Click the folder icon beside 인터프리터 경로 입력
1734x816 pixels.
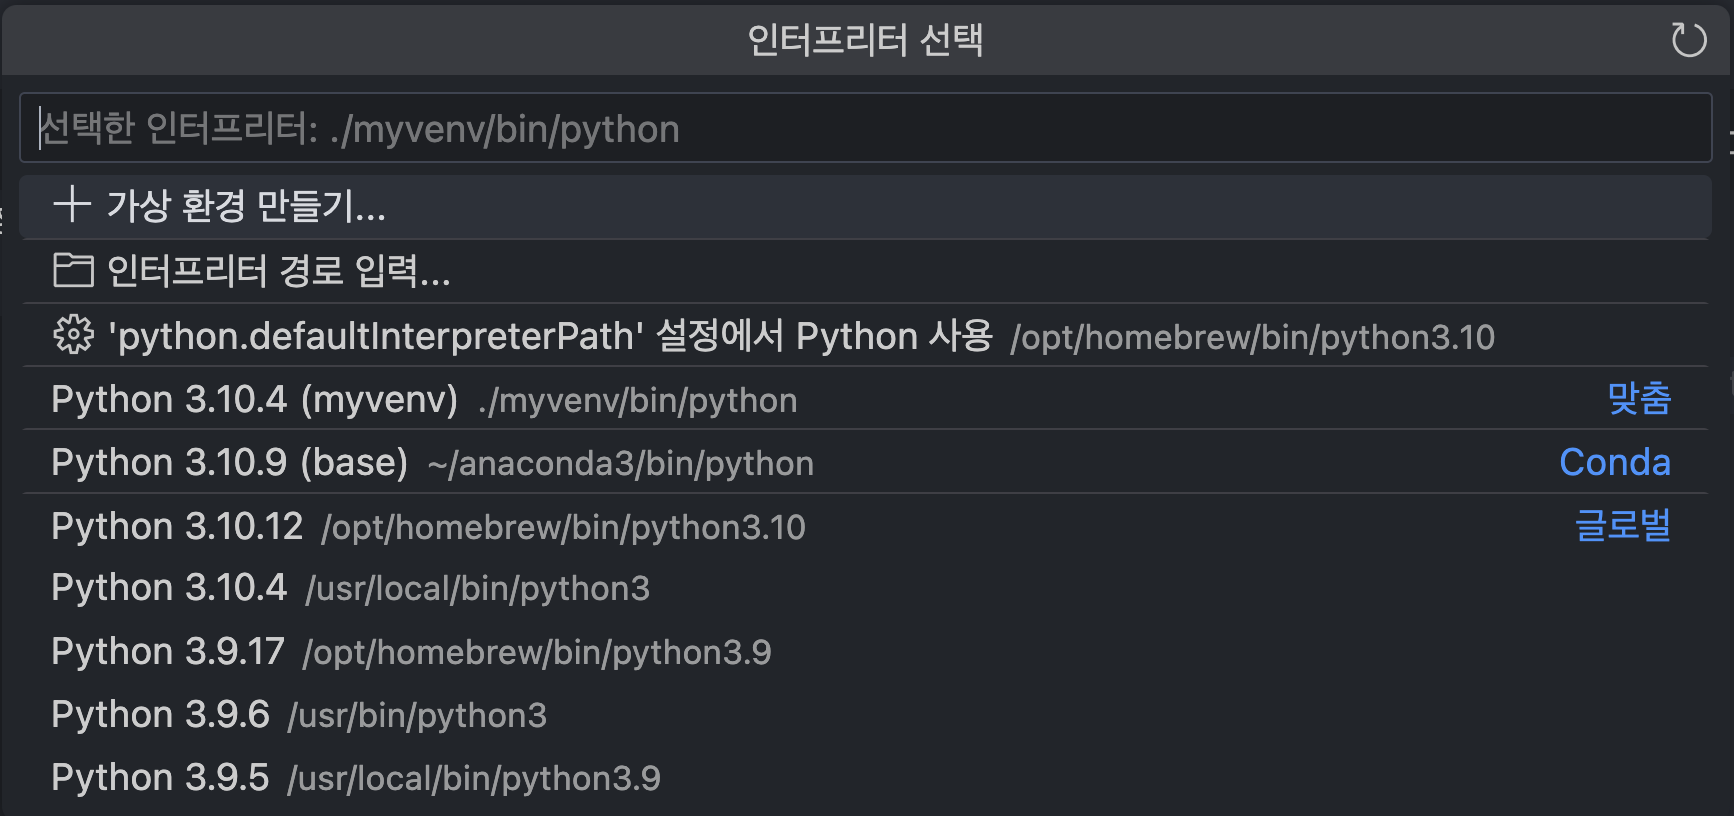(73, 270)
